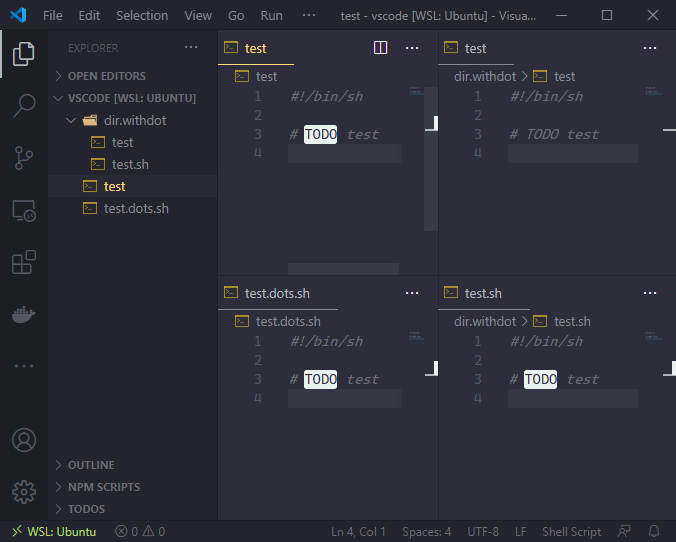Viewport: 676px width, 542px height.
Task: Click the test breadcrumb in top-left editor
Action: coord(256,76)
